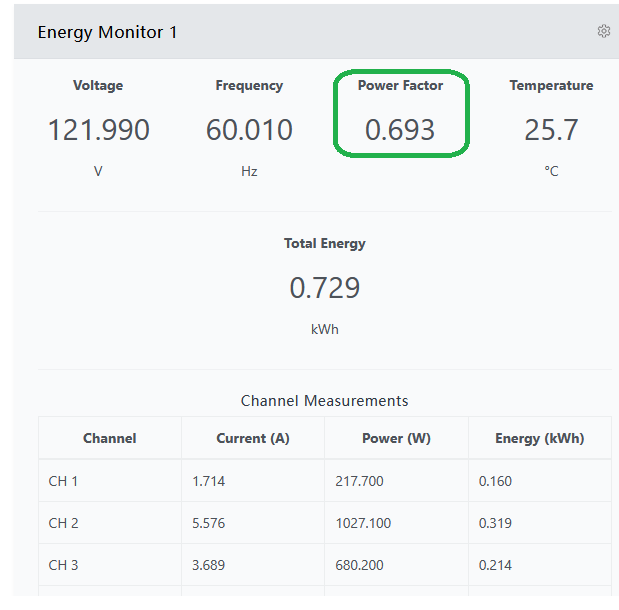Click the Energy Monitor 1 title
Viewport: 619px width, 610px height.
(107, 32)
